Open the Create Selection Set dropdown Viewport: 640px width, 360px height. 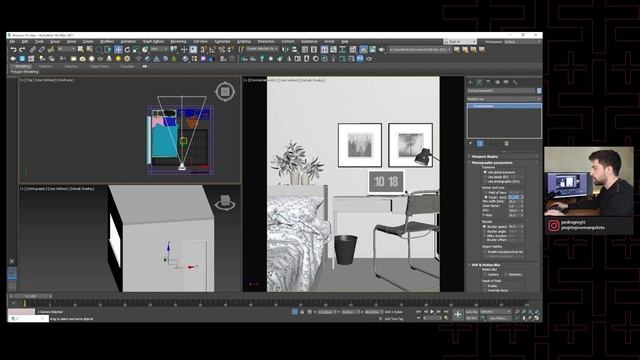point(262,49)
